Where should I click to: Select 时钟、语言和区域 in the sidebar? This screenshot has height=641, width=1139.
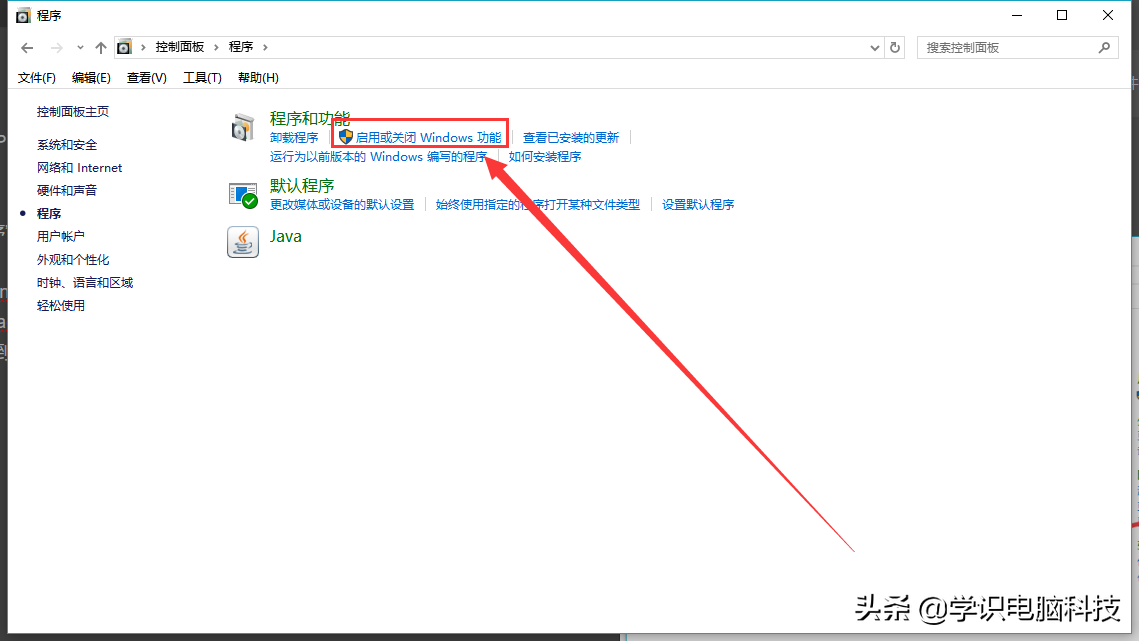tap(85, 283)
